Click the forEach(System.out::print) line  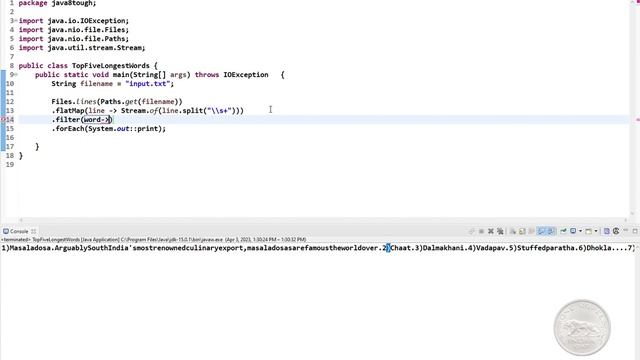[x=109, y=129]
